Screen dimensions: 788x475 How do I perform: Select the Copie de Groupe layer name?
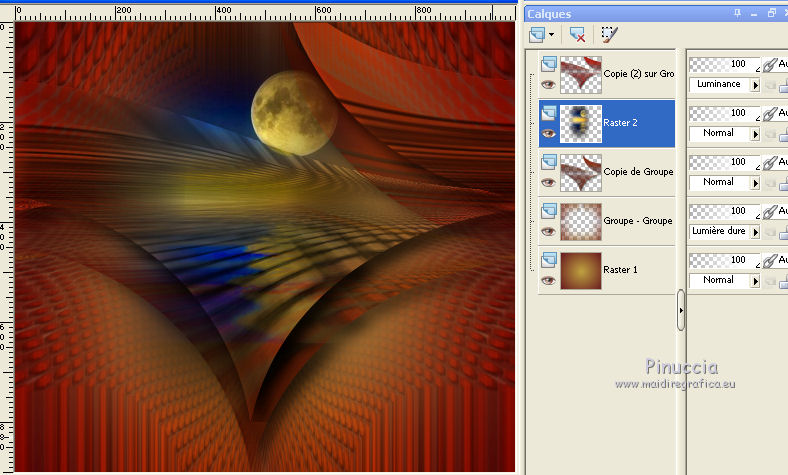point(638,172)
